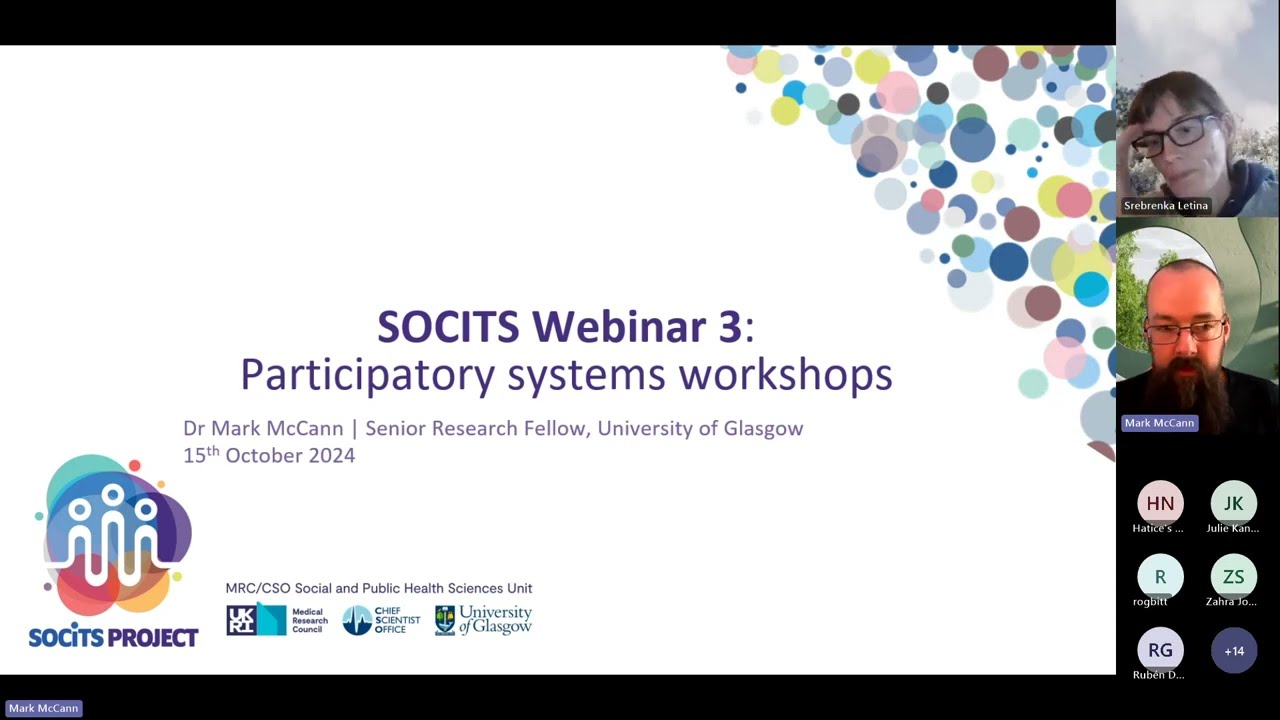The image size is (1280, 720).
Task: Click the Mark McCann presenter label at bottom left
Action: pyautogui.click(x=43, y=708)
